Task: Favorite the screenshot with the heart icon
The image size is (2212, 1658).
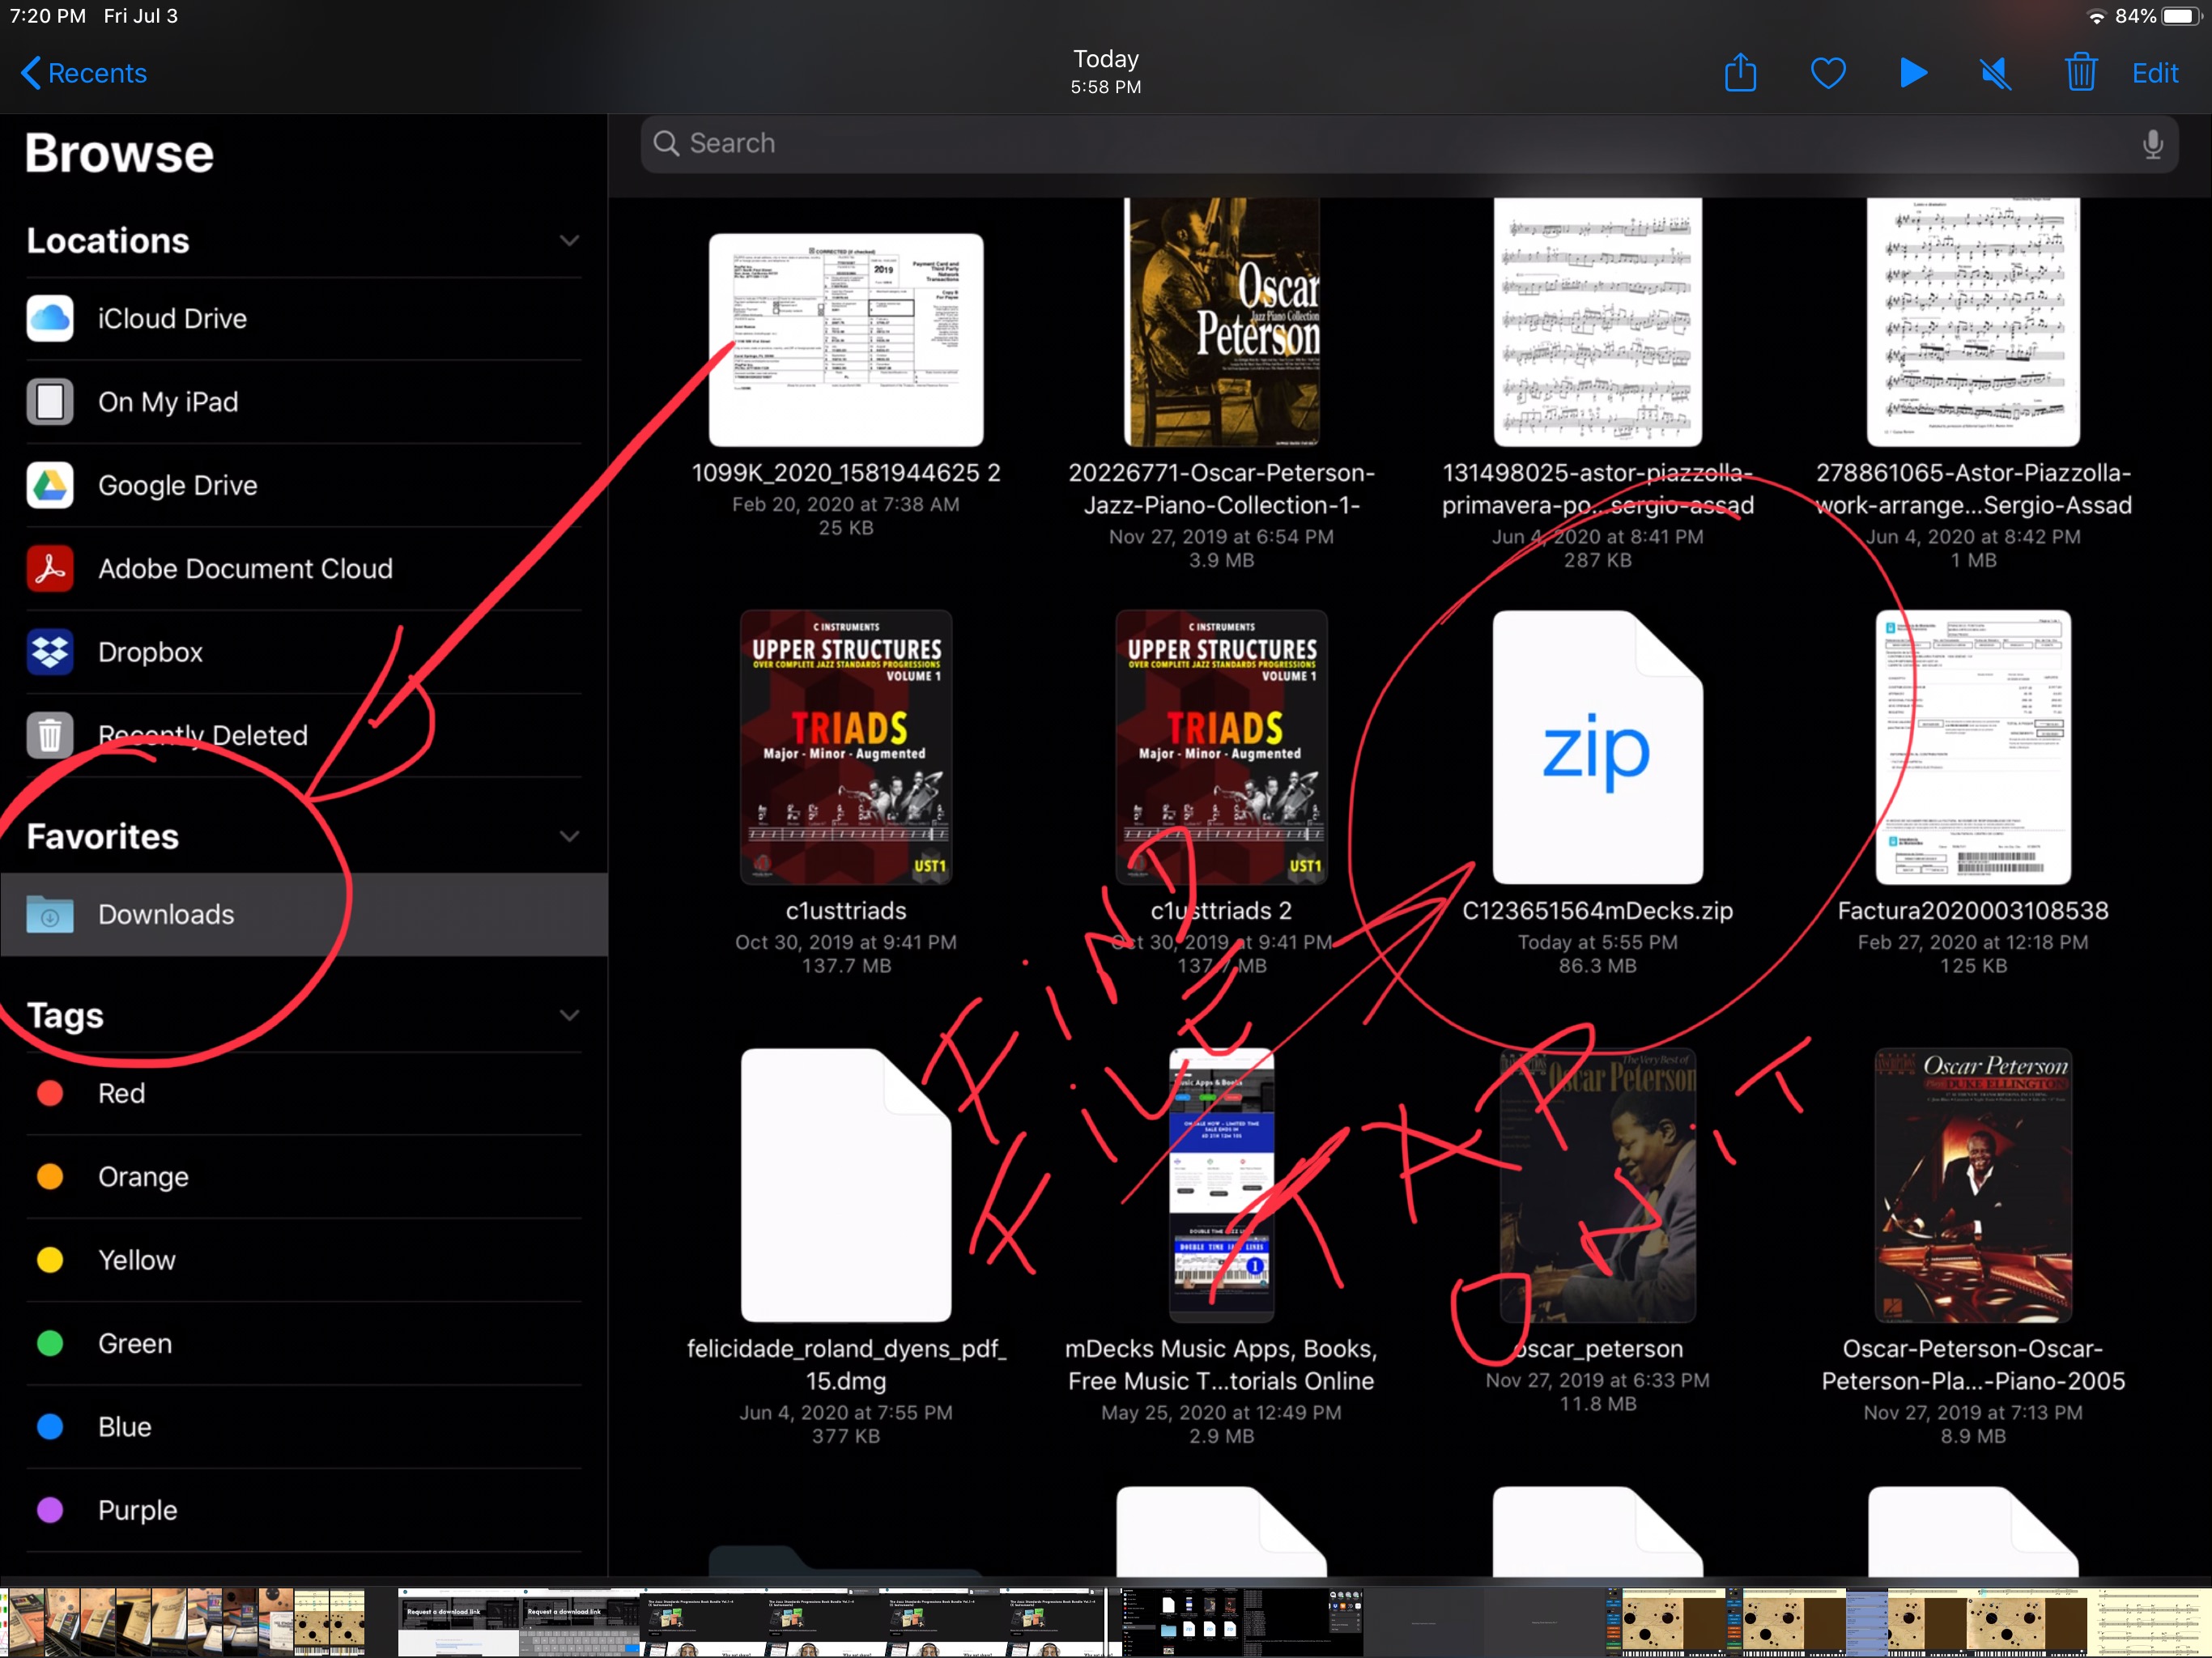Action: [1828, 73]
